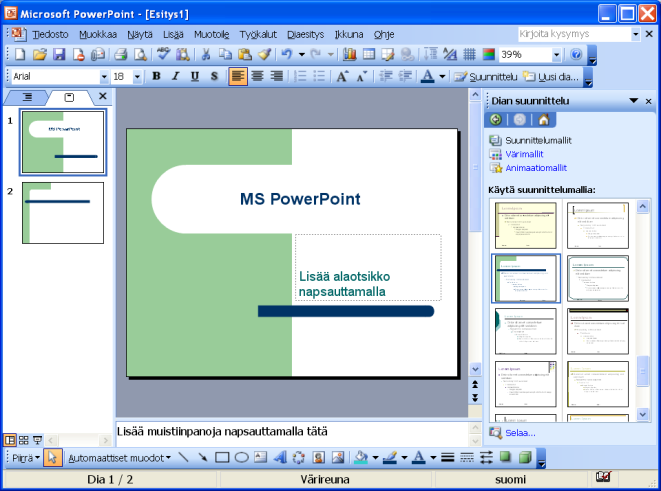Print using the printer icon
This screenshot has width=661, height=491.
pos(121,54)
